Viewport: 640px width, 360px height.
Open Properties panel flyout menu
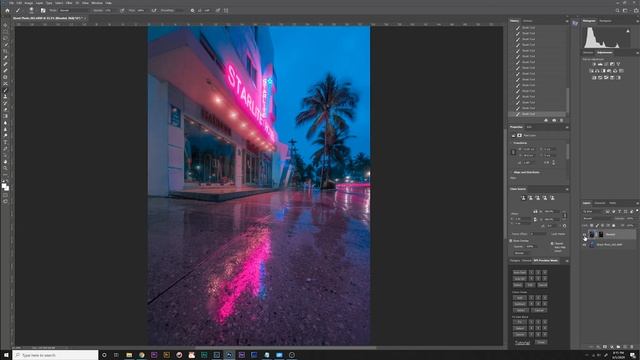[567, 127]
